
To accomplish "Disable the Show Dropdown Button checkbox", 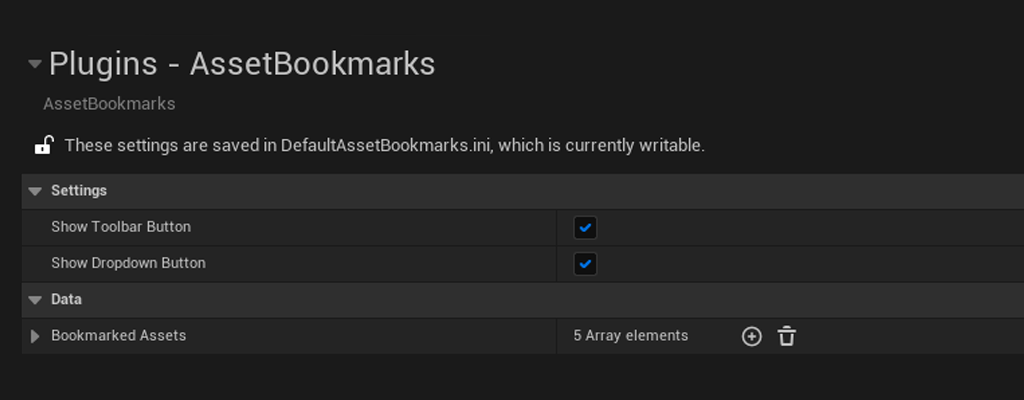I will pos(585,264).
